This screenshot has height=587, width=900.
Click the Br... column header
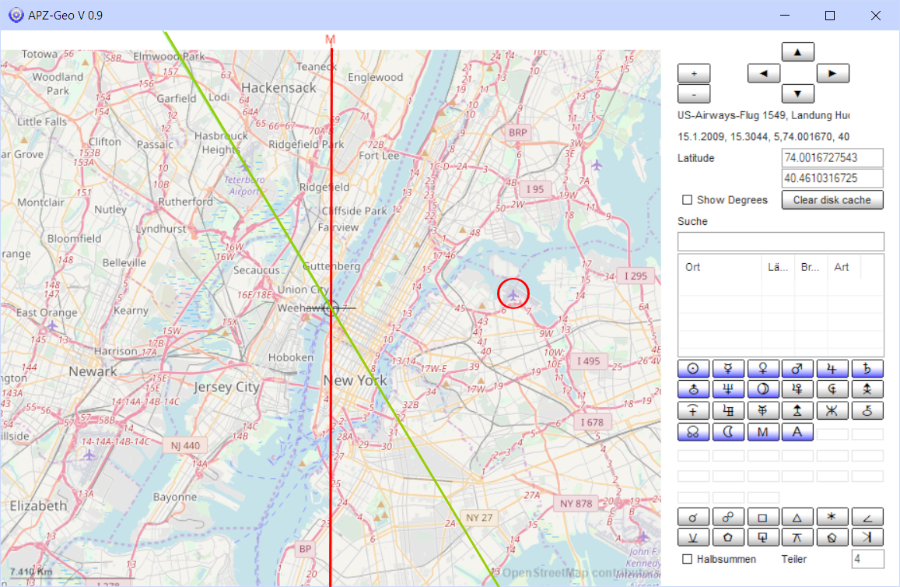click(811, 267)
